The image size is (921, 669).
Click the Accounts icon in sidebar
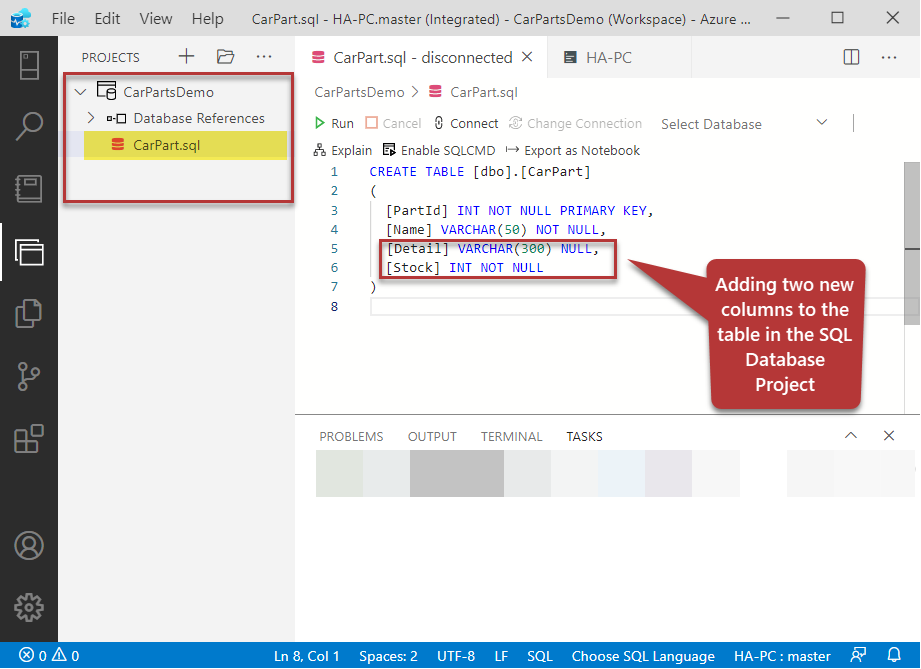(x=29, y=545)
